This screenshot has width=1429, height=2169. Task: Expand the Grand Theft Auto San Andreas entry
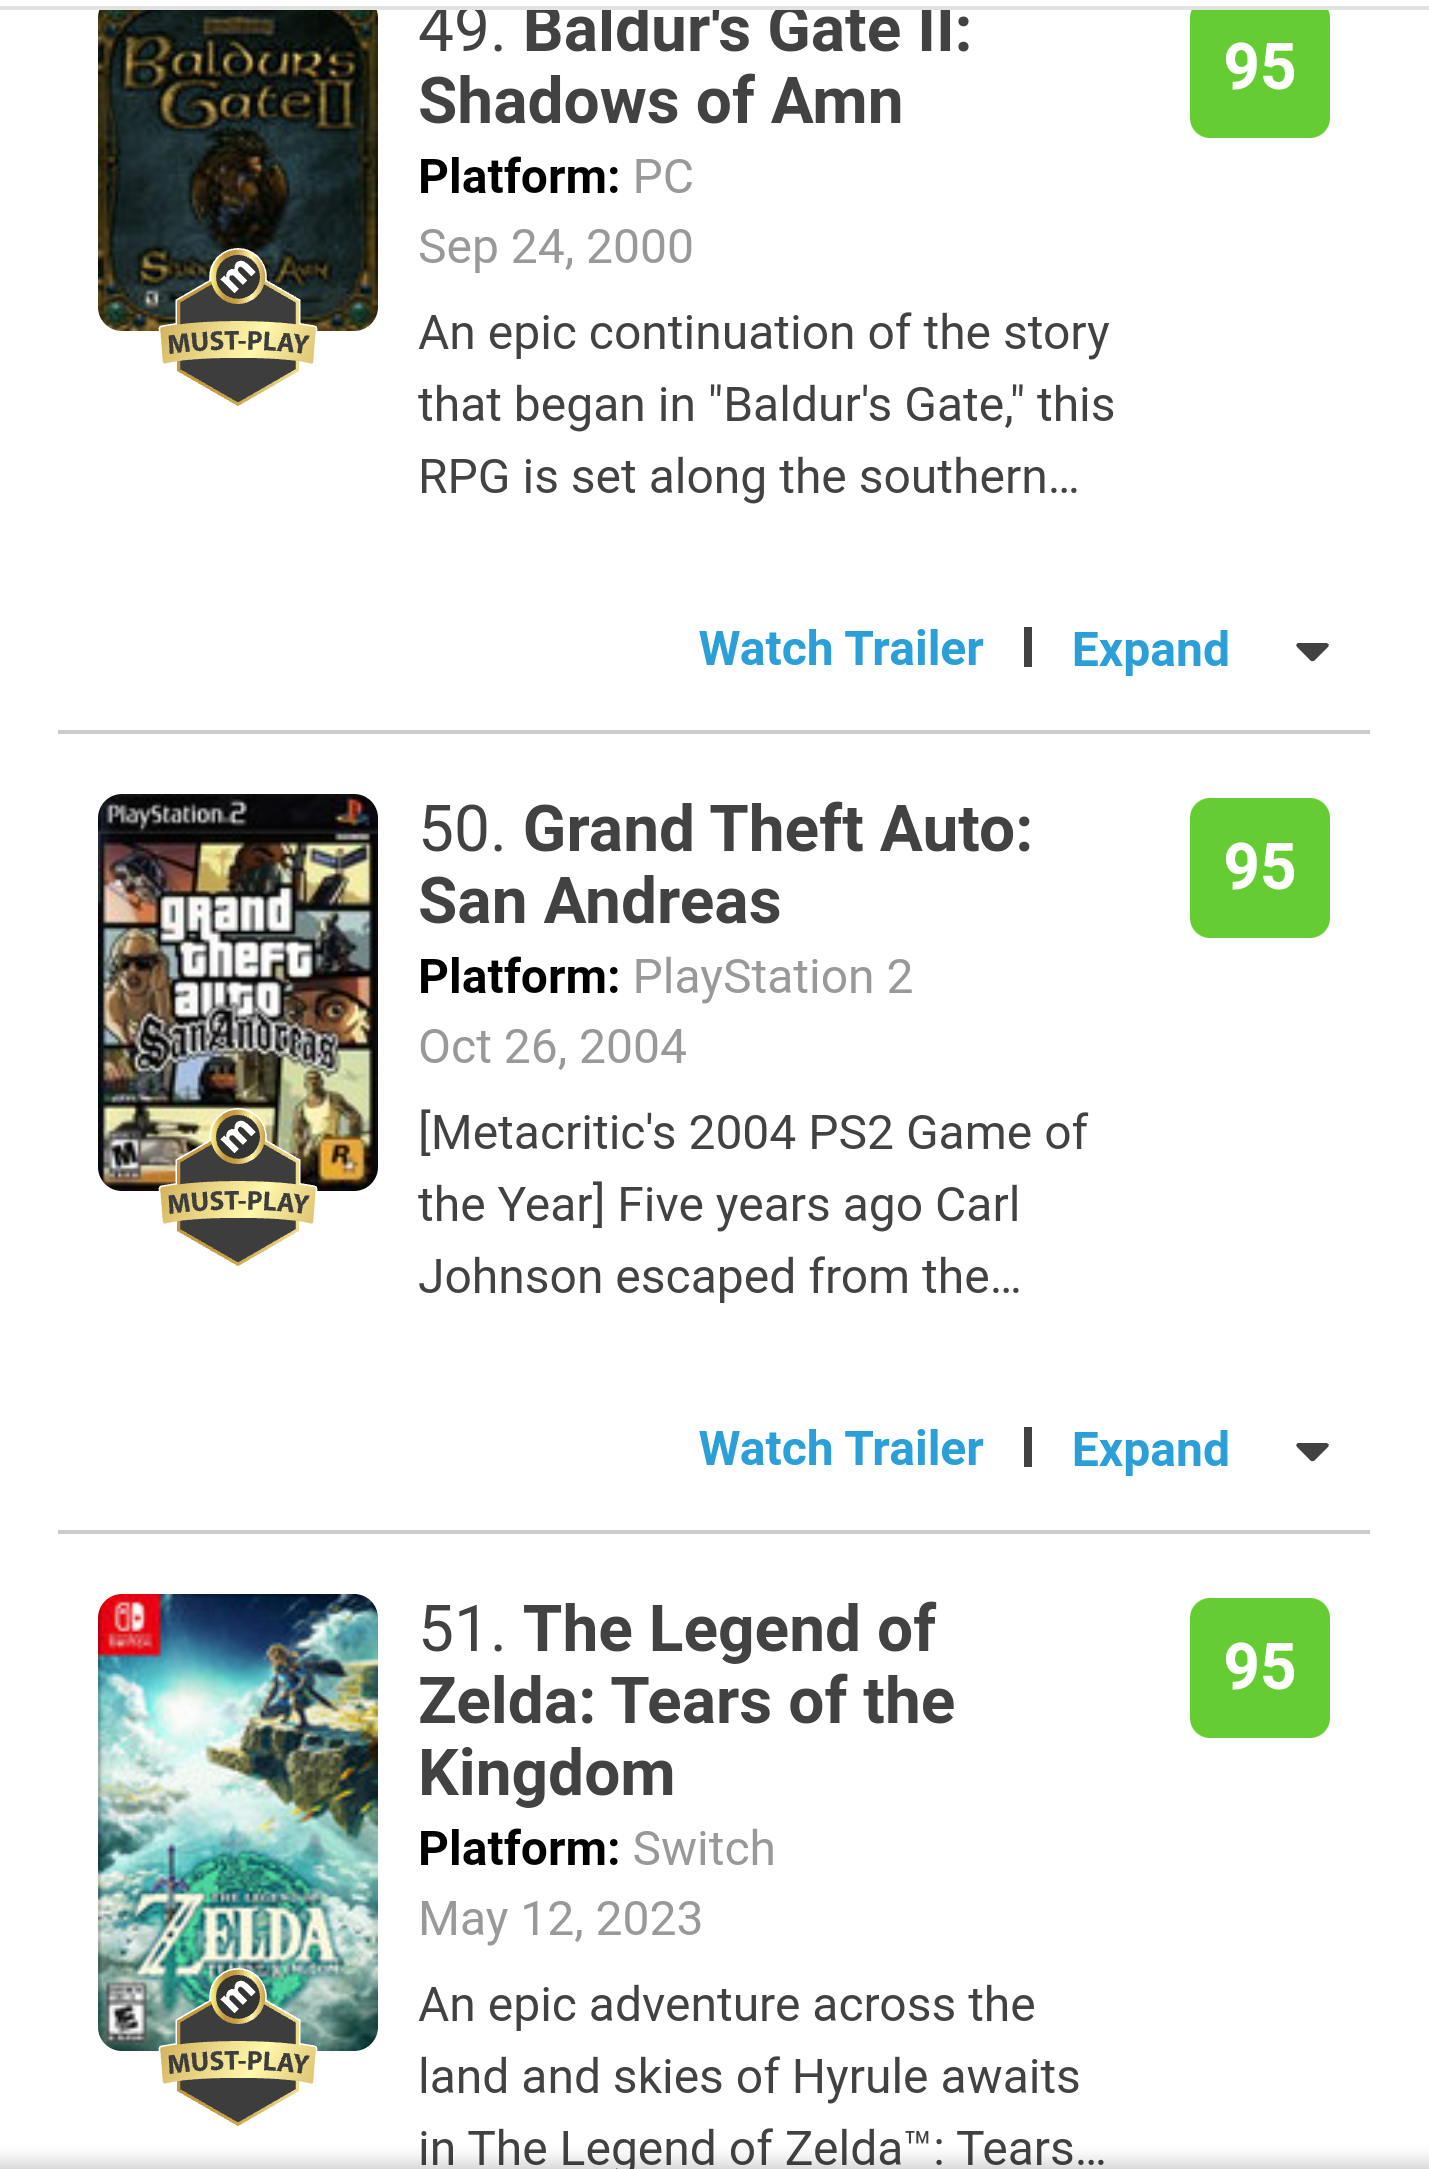pos(1150,1450)
